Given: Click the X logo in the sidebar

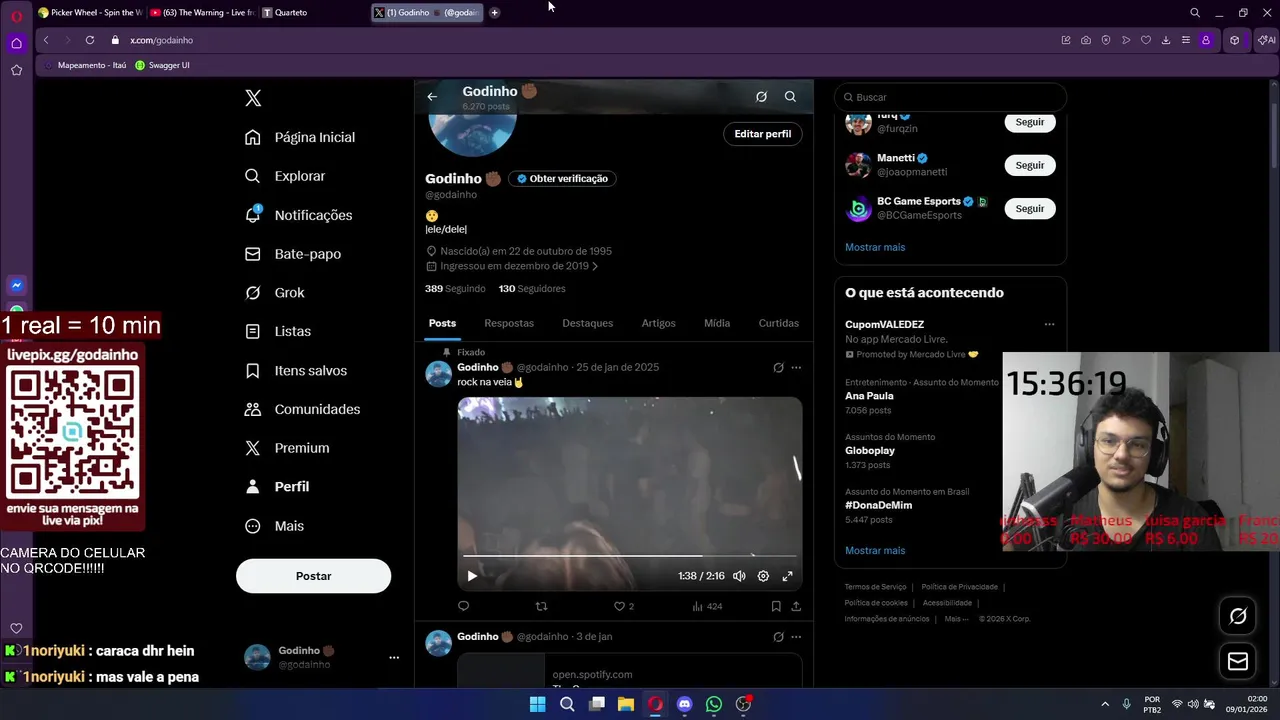Looking at the screenshot, I should point(253,98).
